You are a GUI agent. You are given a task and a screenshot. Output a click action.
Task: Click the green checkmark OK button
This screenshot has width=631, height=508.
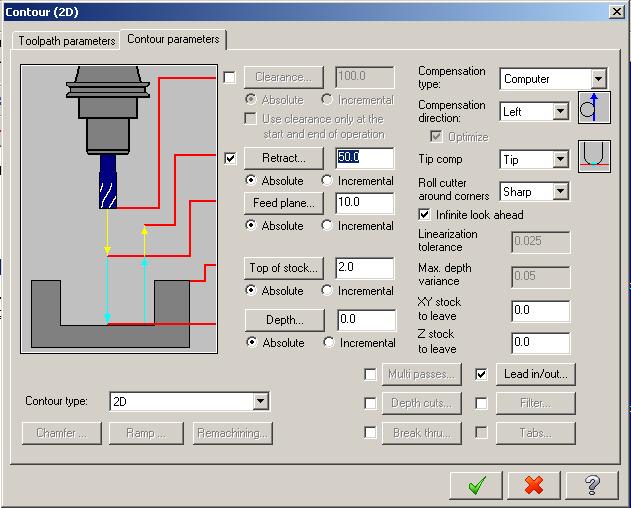[476, 485]
